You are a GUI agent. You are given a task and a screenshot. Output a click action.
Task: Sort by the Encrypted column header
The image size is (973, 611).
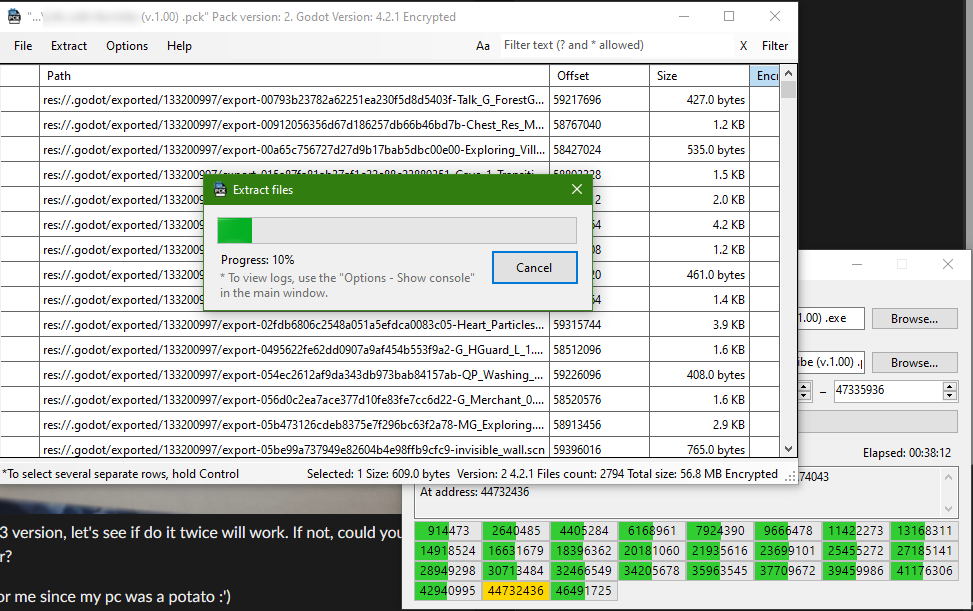[765, 76]
